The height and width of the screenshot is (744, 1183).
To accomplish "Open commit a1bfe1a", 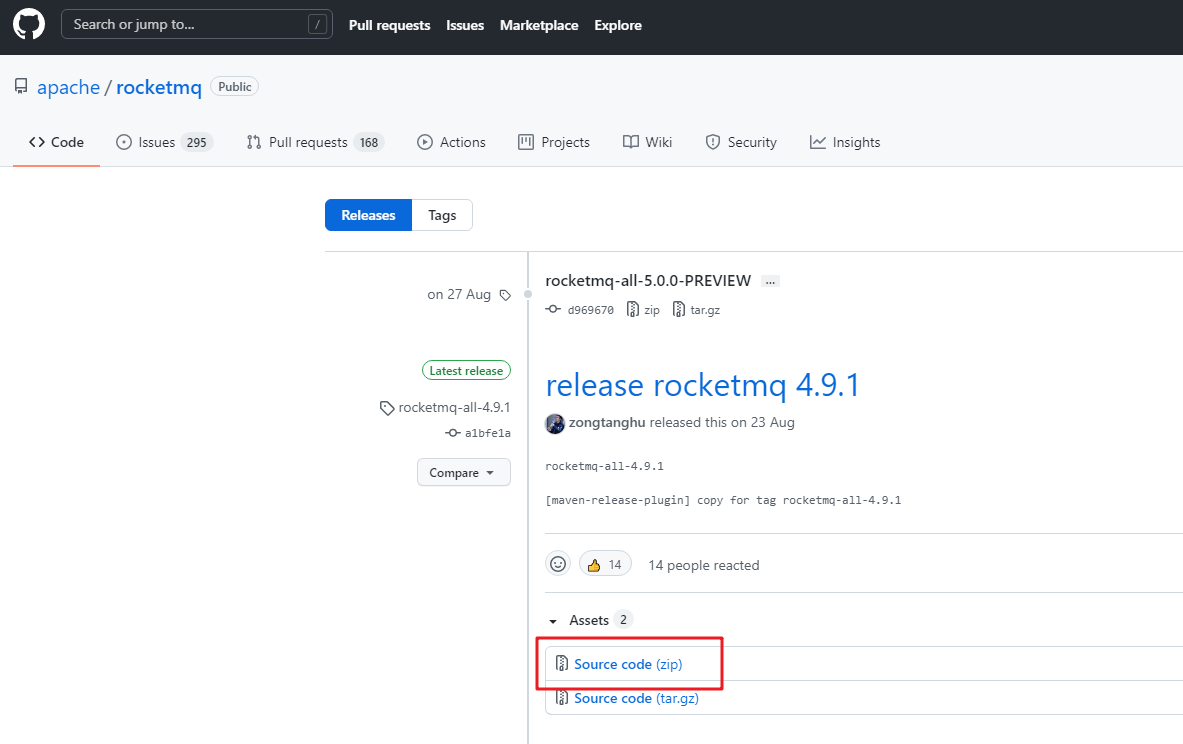I will (487, 433).
